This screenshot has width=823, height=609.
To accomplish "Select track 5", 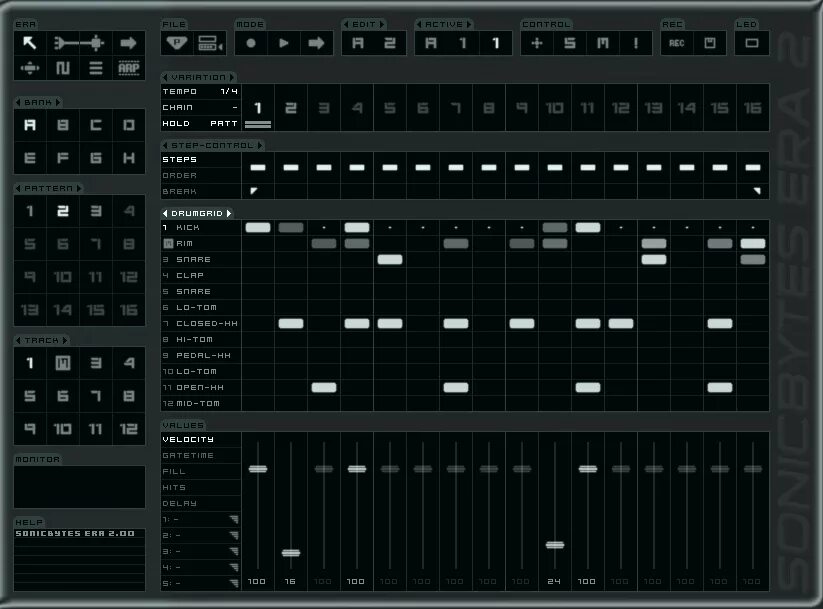I will [x=30, y=396].
